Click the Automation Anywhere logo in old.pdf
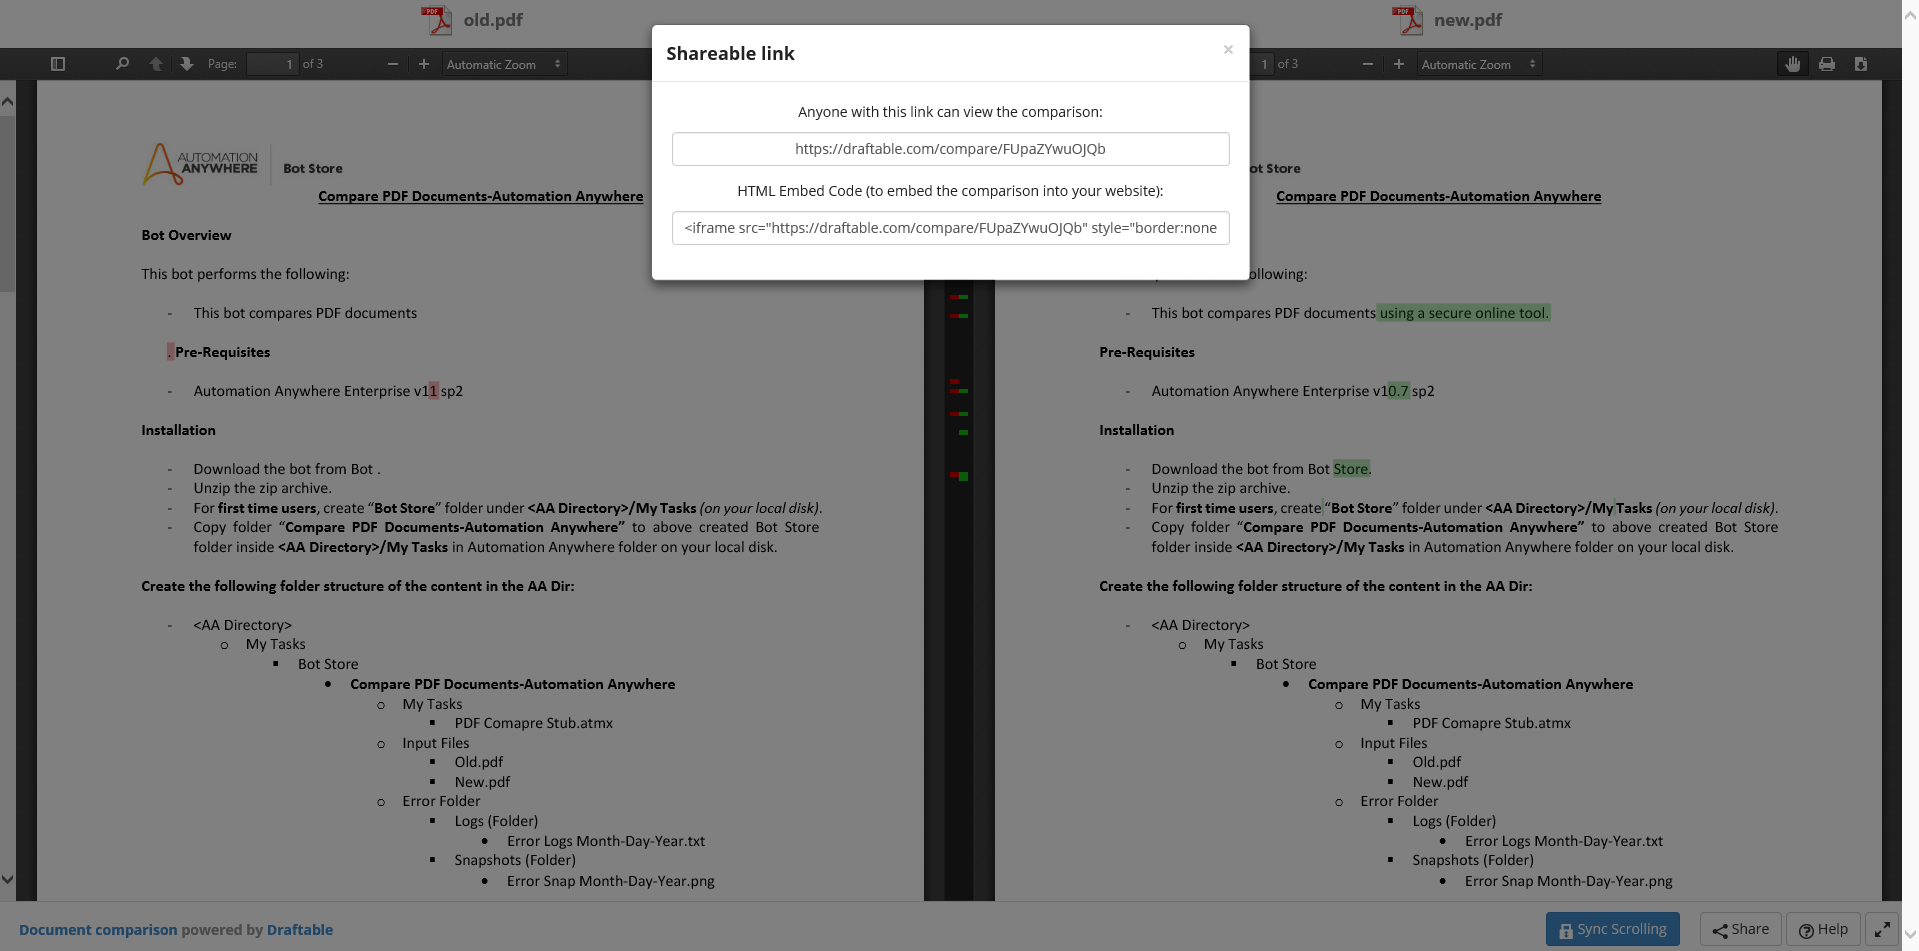The height and width of the screenshot is (951, 1919). [x=201, y=164]
